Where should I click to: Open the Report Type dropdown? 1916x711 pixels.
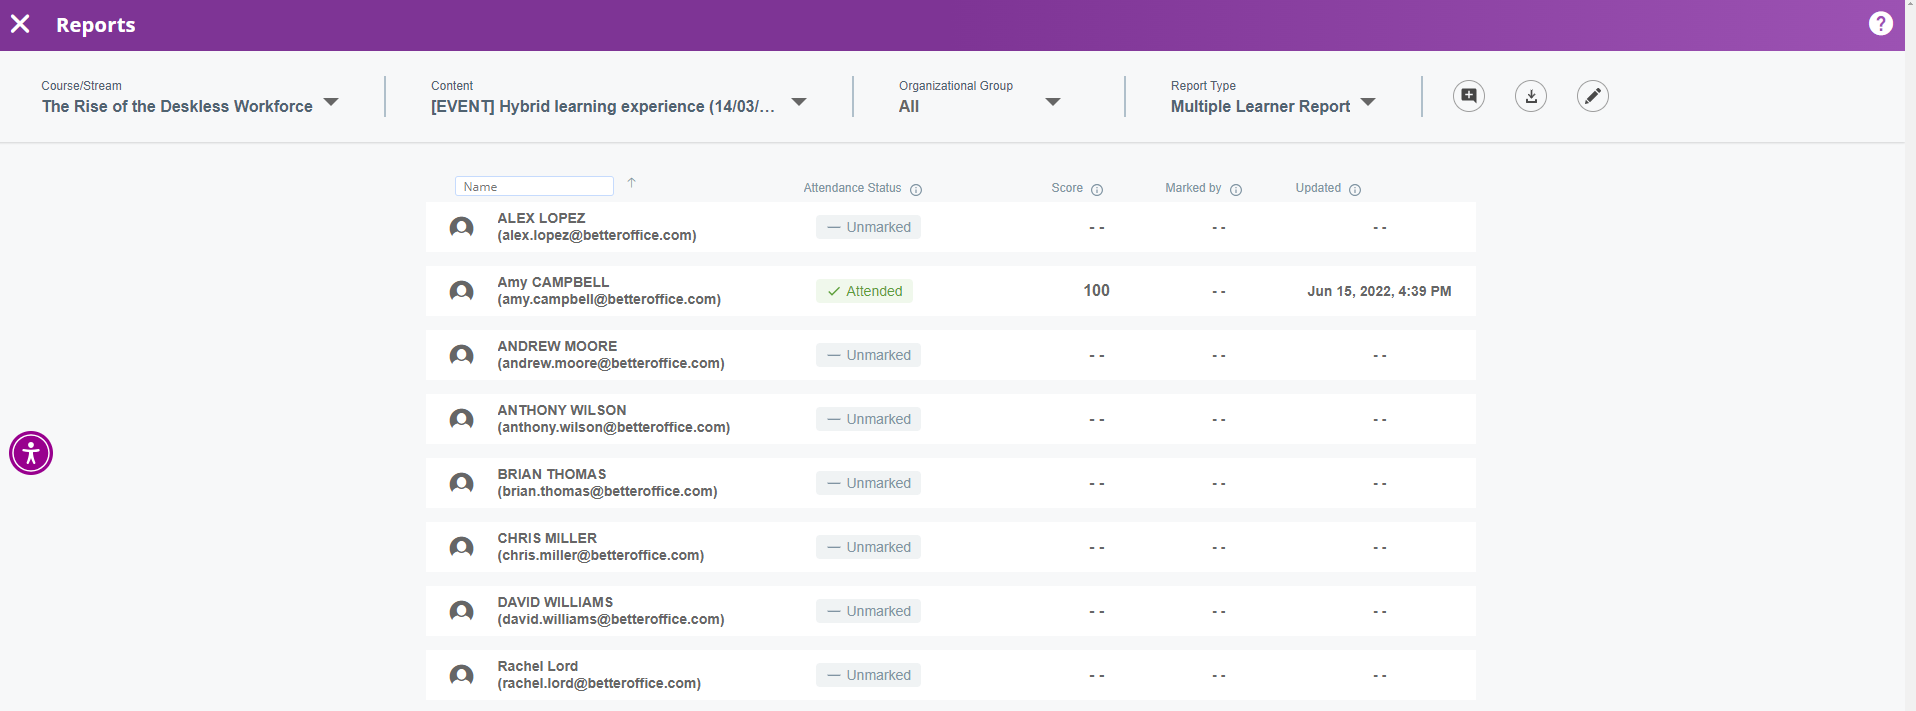1368,103
